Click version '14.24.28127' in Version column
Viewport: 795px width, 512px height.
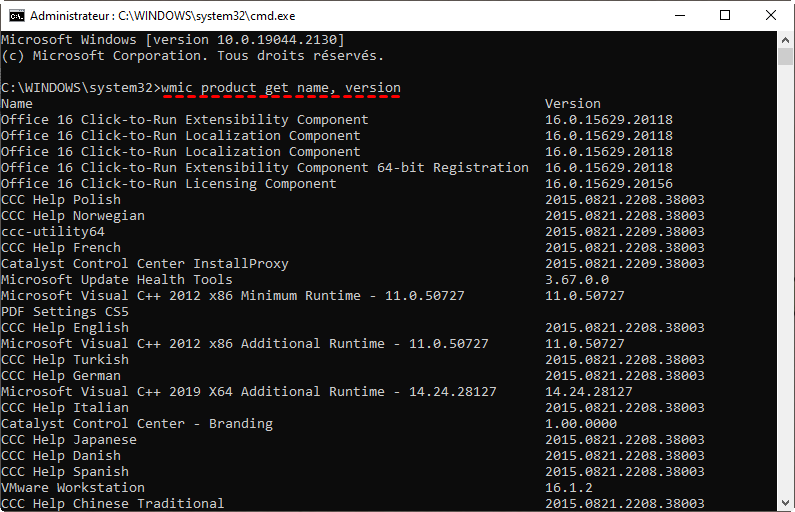[x=589, y=392]
